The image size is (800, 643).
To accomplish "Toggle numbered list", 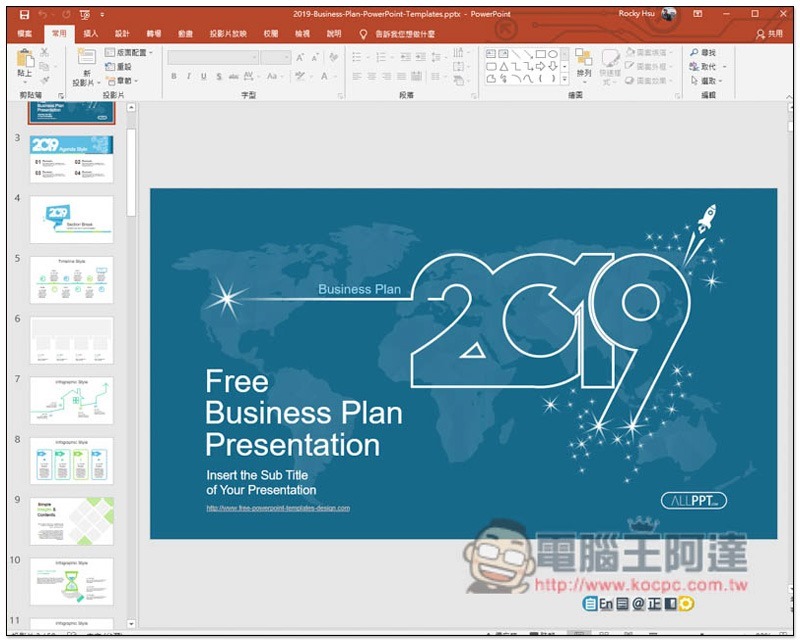I will pos(383,57).
